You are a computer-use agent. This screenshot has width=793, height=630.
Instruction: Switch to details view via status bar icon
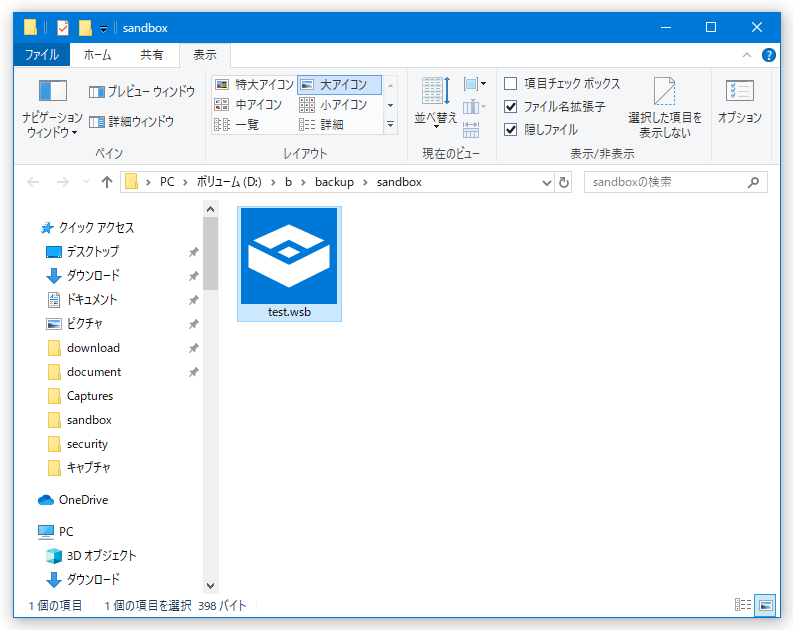click(x=743, y=605)
